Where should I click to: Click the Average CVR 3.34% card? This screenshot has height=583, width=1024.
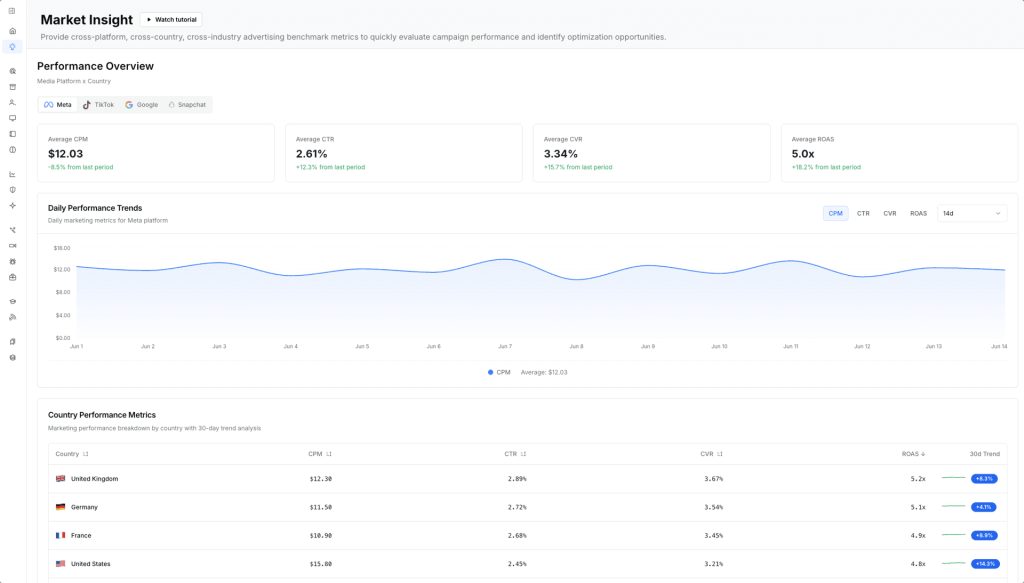pyautogui.click(x=652, y=153)
